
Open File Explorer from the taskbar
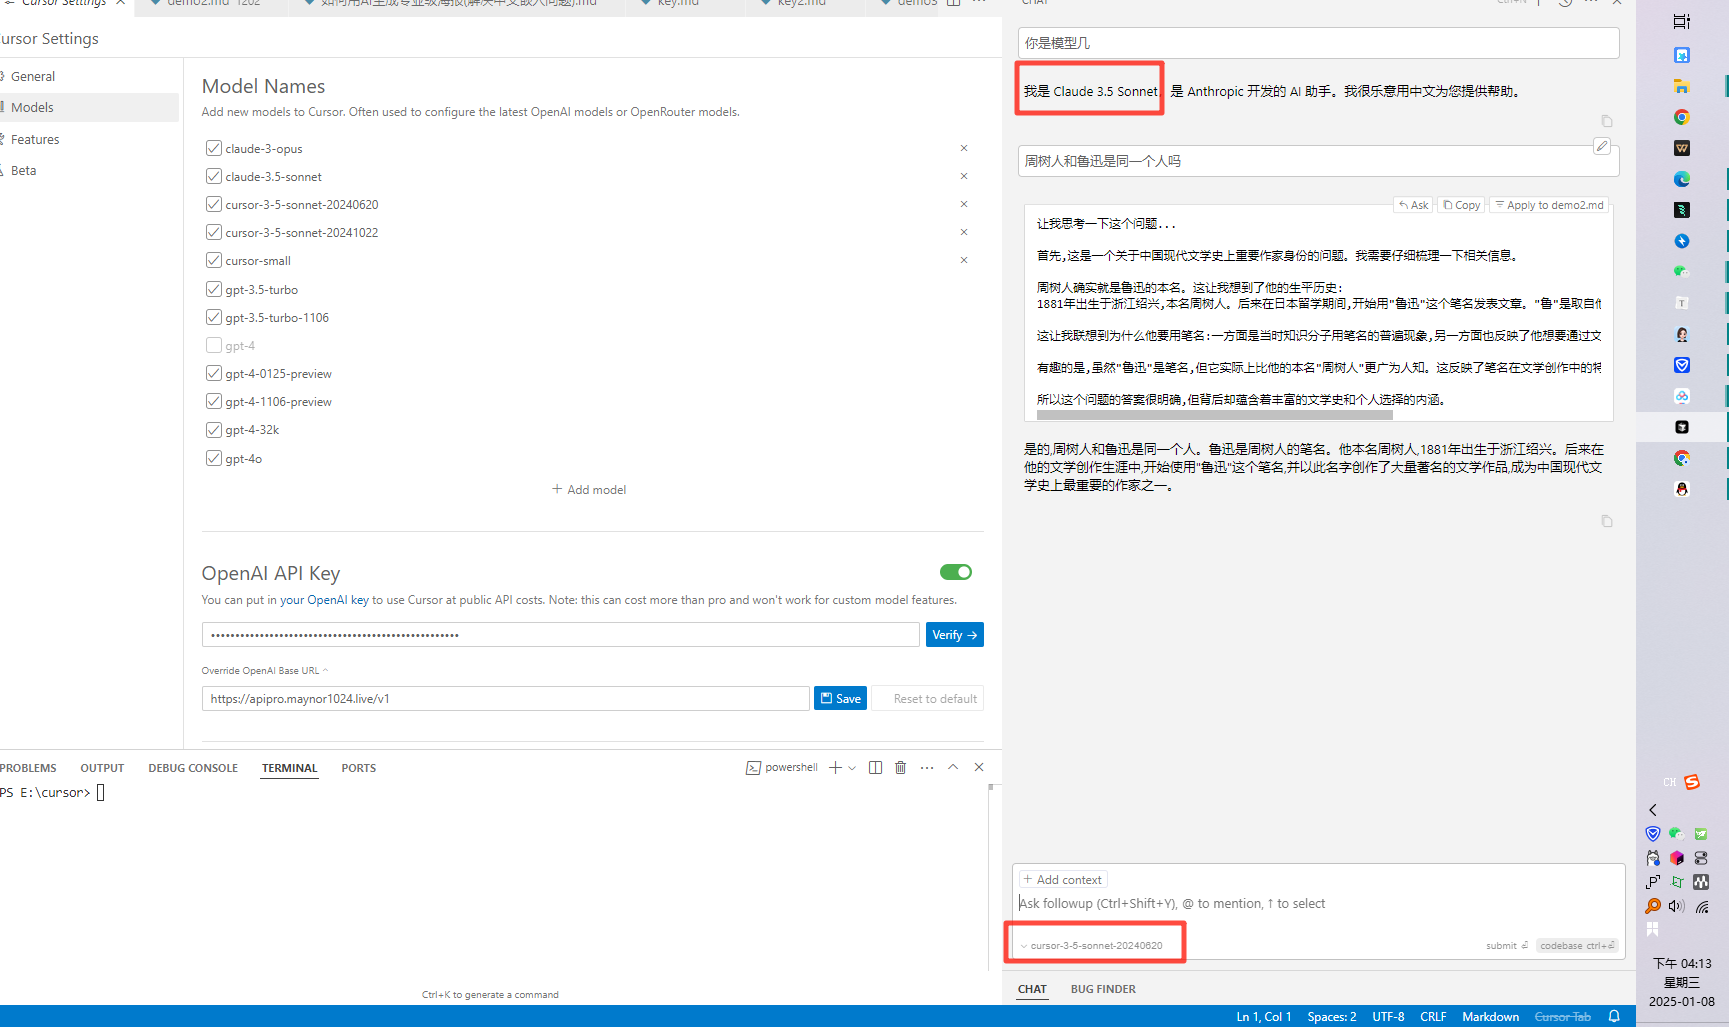pyautogui.click(x=1682, y=86)
